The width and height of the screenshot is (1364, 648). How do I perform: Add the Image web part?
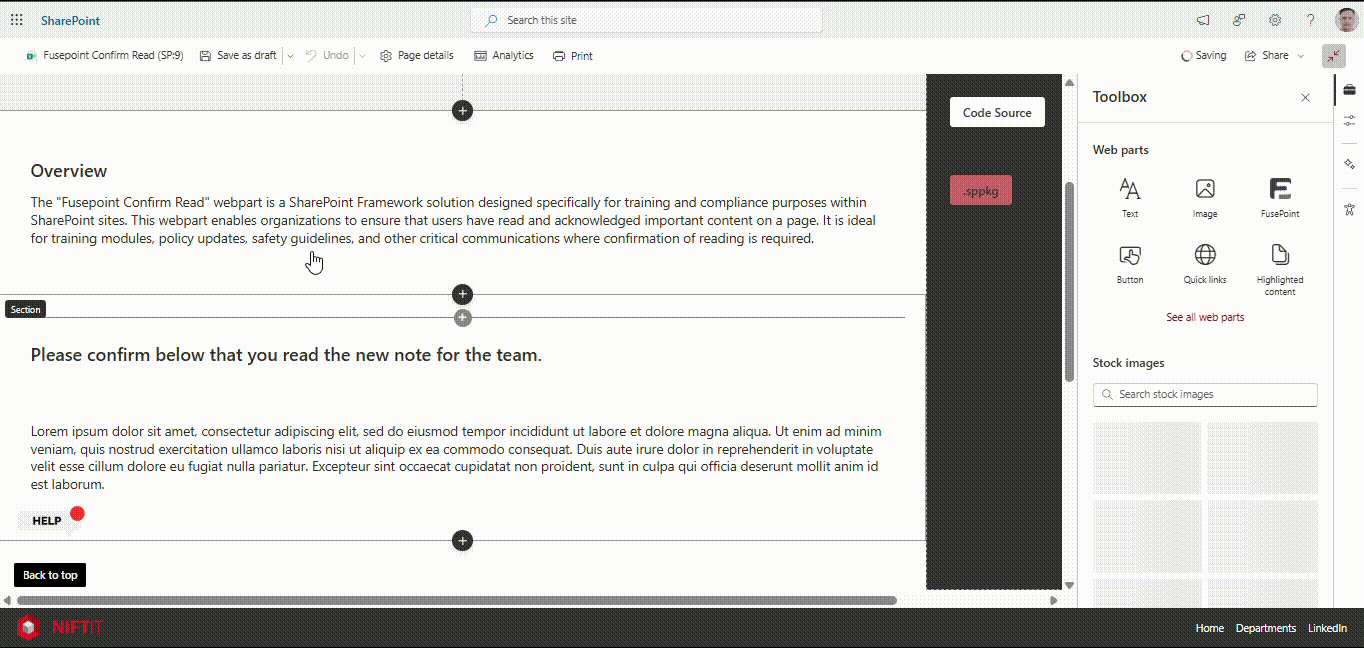coord(1205,196)
